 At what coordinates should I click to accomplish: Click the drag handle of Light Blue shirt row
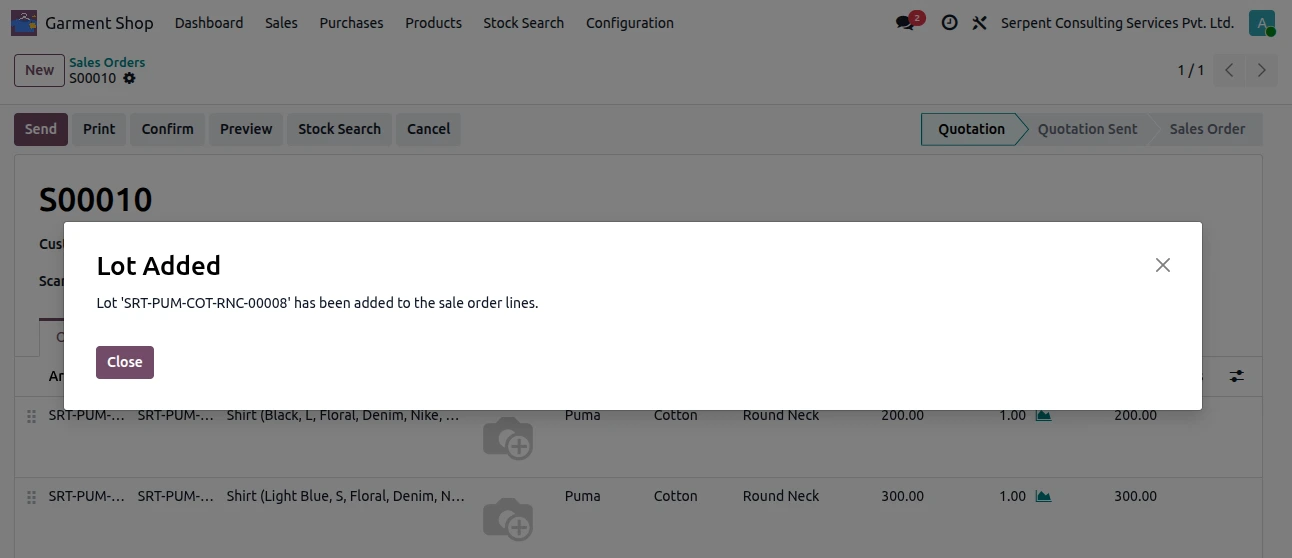click(x=31, y=497)
